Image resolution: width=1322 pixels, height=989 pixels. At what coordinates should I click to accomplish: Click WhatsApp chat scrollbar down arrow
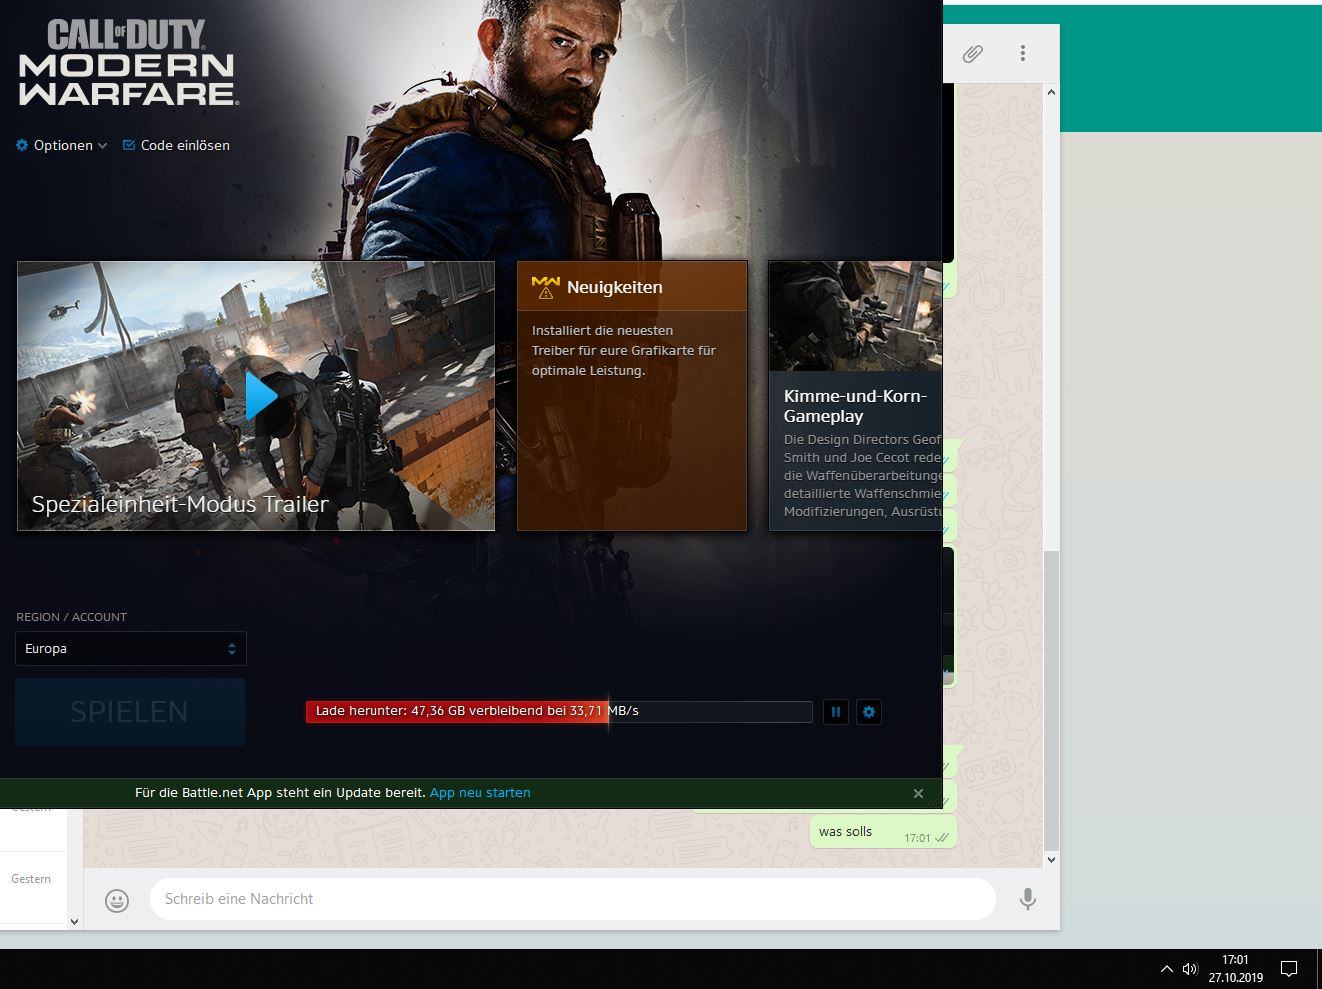[1051, 859]
